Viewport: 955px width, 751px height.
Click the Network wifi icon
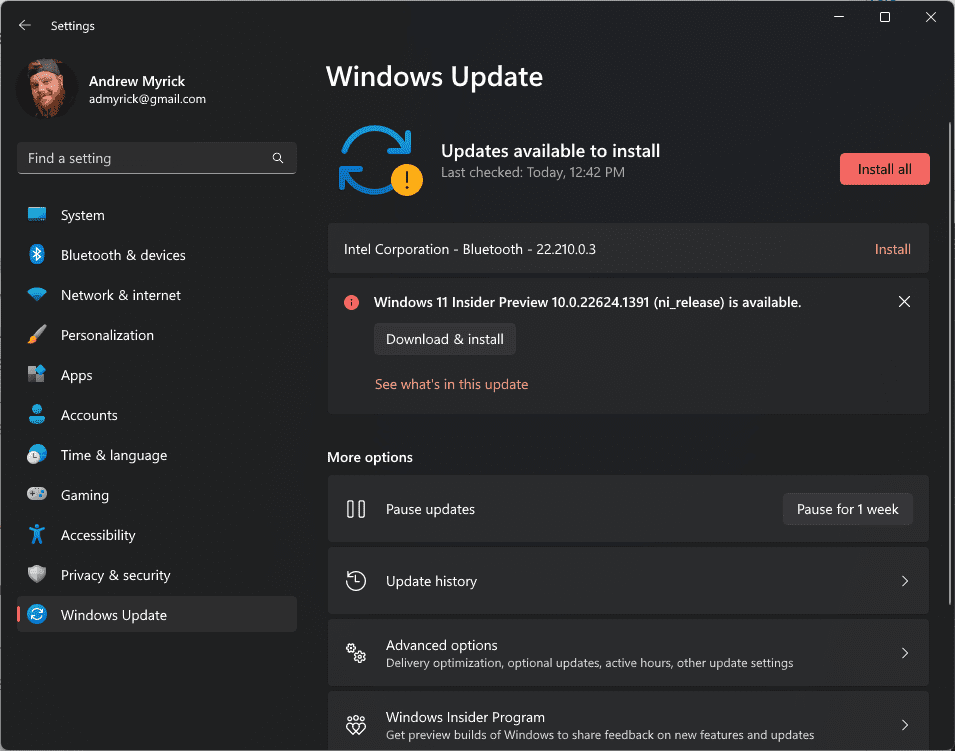[x=37, y=295]
